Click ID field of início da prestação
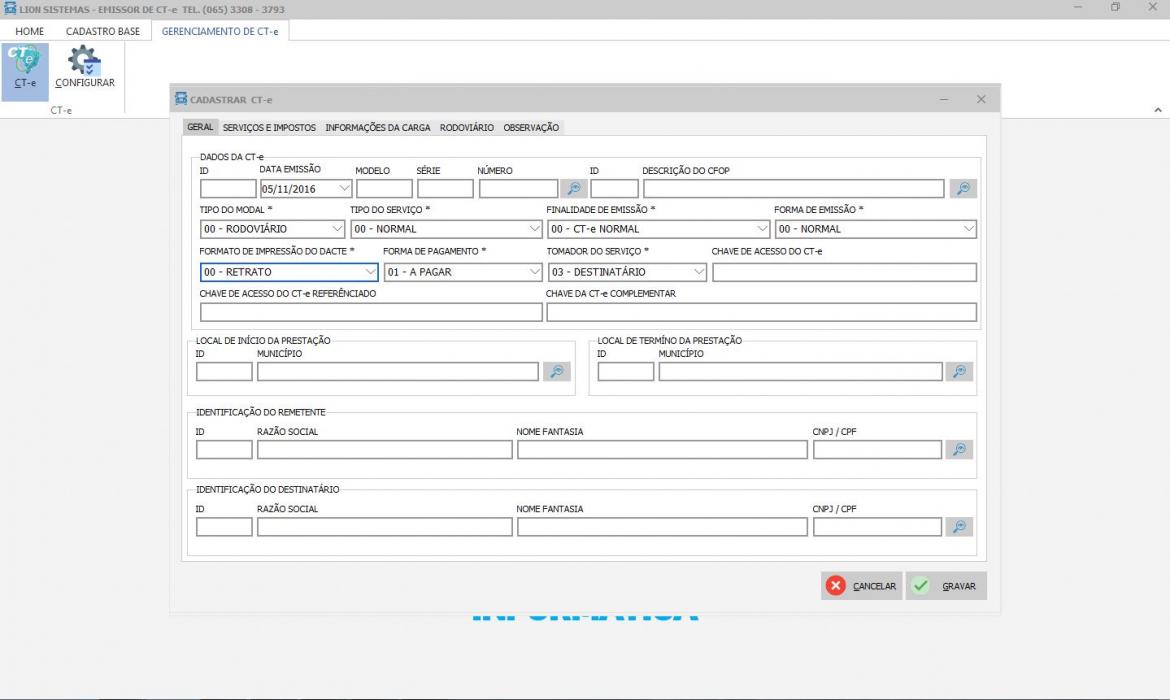The image size is (1170, 700). pos(225,372)
